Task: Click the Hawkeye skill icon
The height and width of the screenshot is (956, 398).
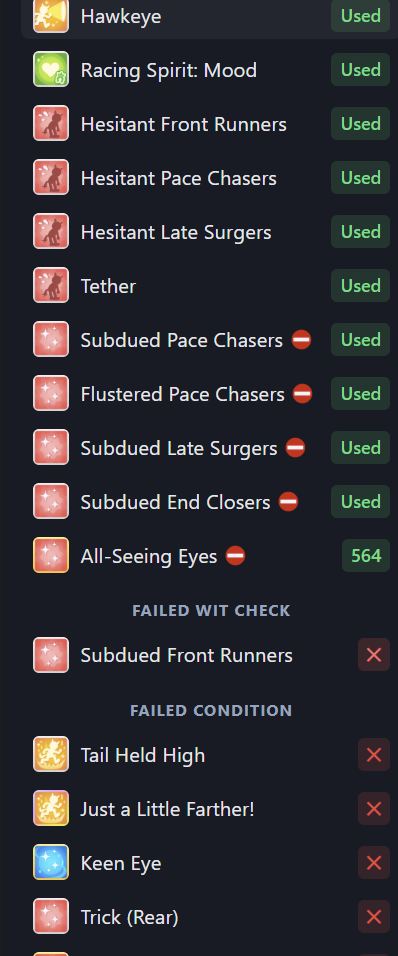Action: [x=51, y=16]
